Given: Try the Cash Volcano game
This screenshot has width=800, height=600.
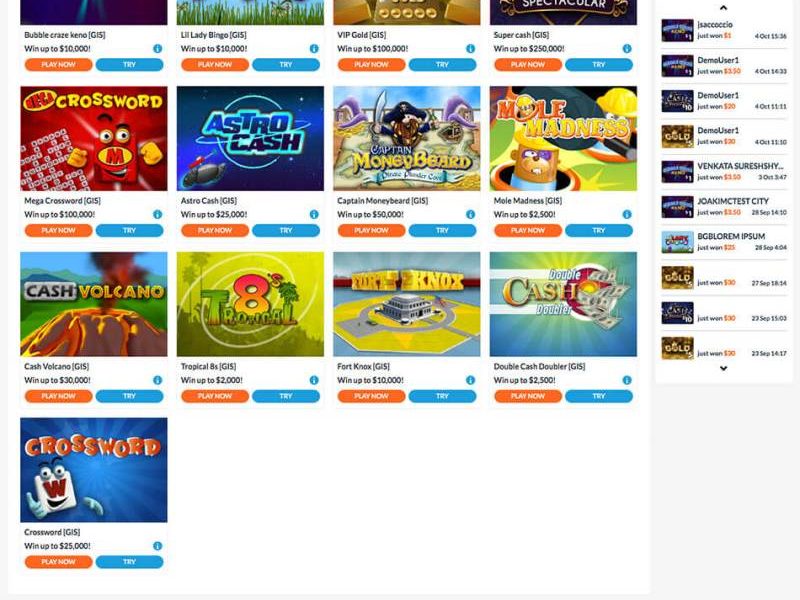Looking at the screenshot, I should (x=130, y=396).
